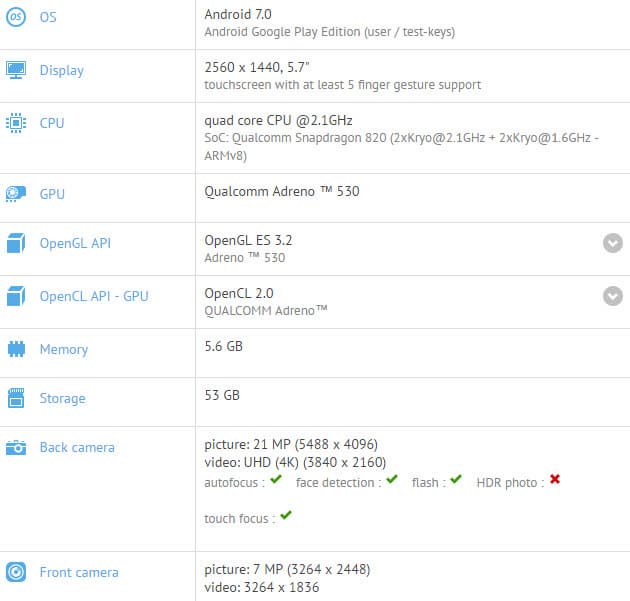This screenshot has height=601, width=630.
Task: Select the quad core CPU @2.1GHz text
Action: (278, 121)
